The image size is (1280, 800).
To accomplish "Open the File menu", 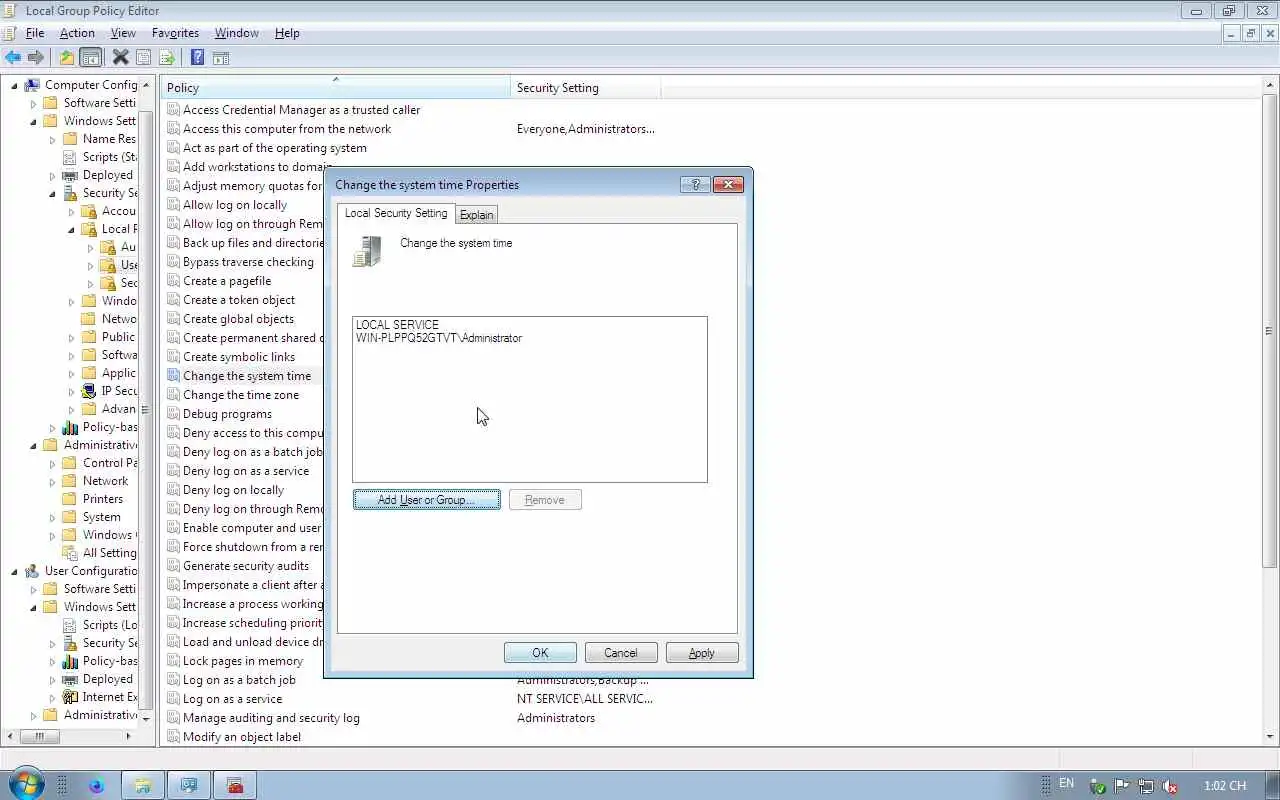I will (35, 33).
